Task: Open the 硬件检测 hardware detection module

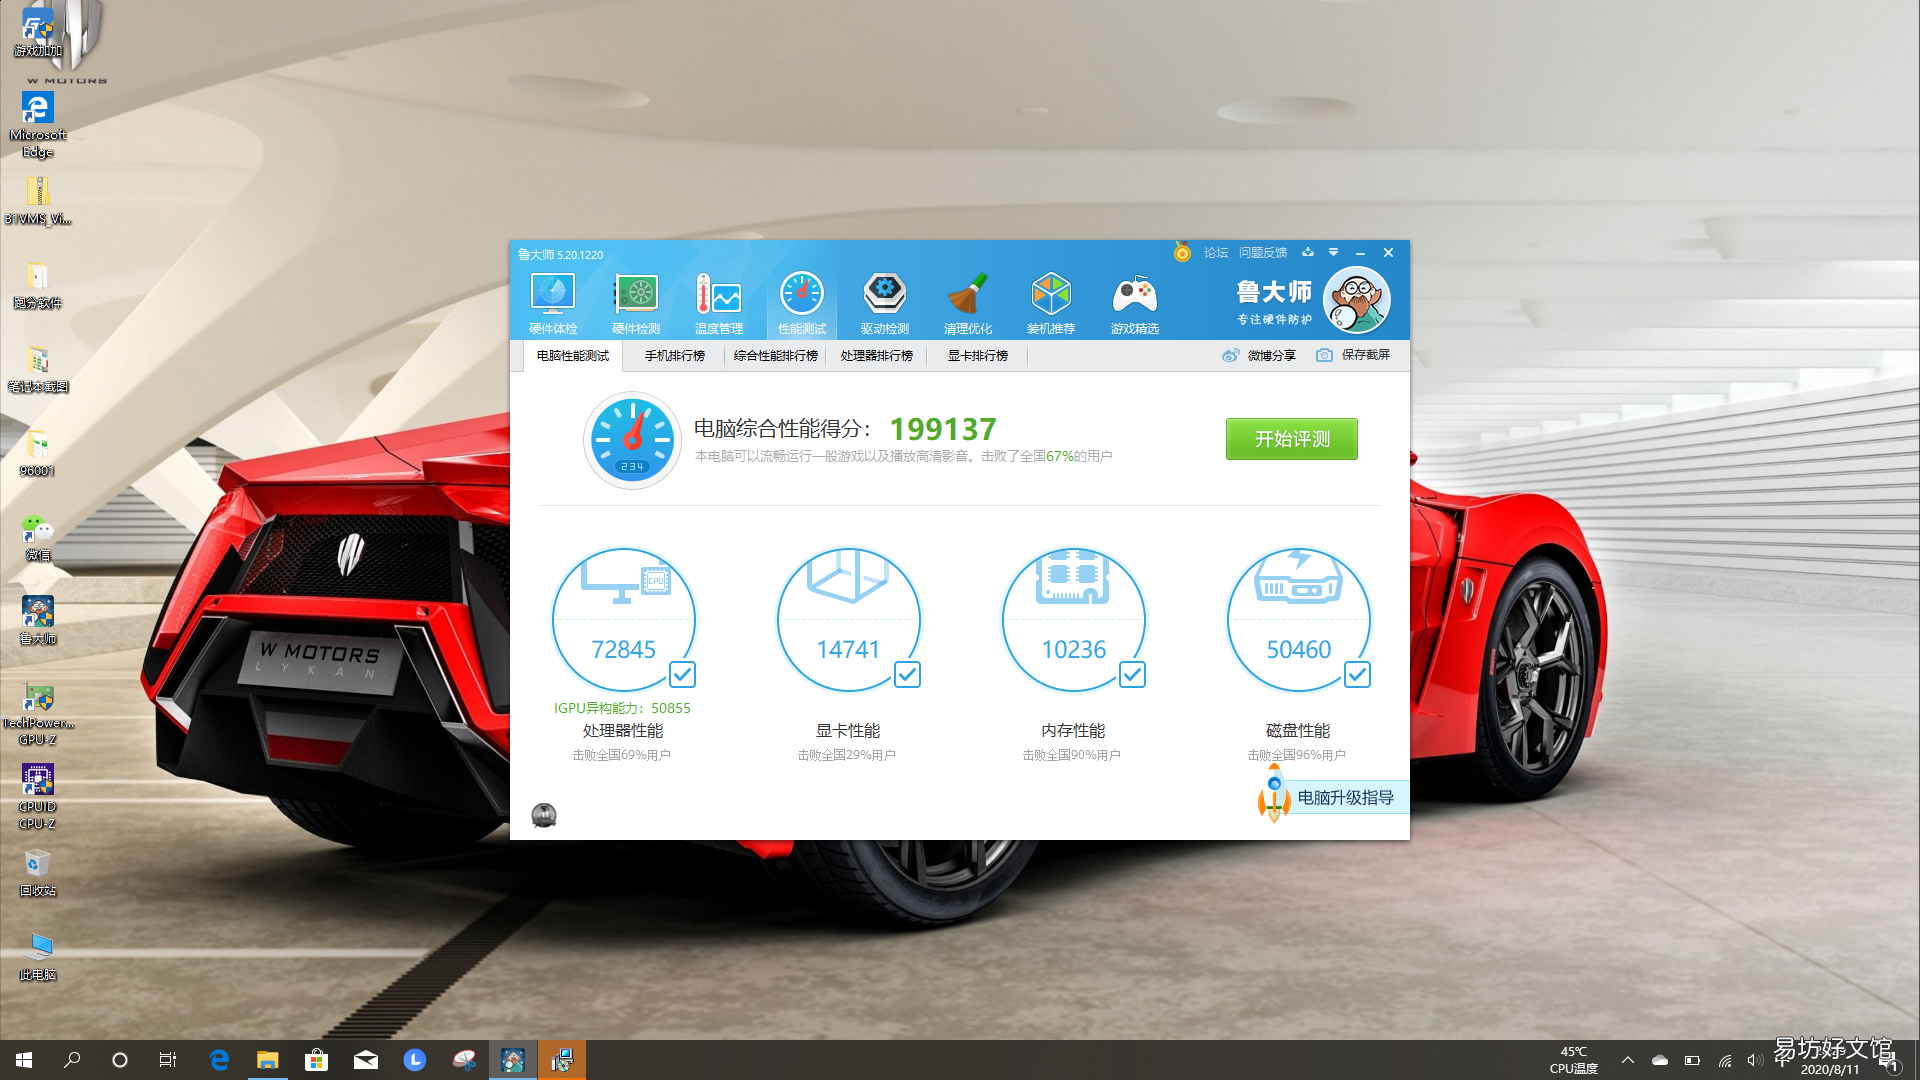Action: 636,303
